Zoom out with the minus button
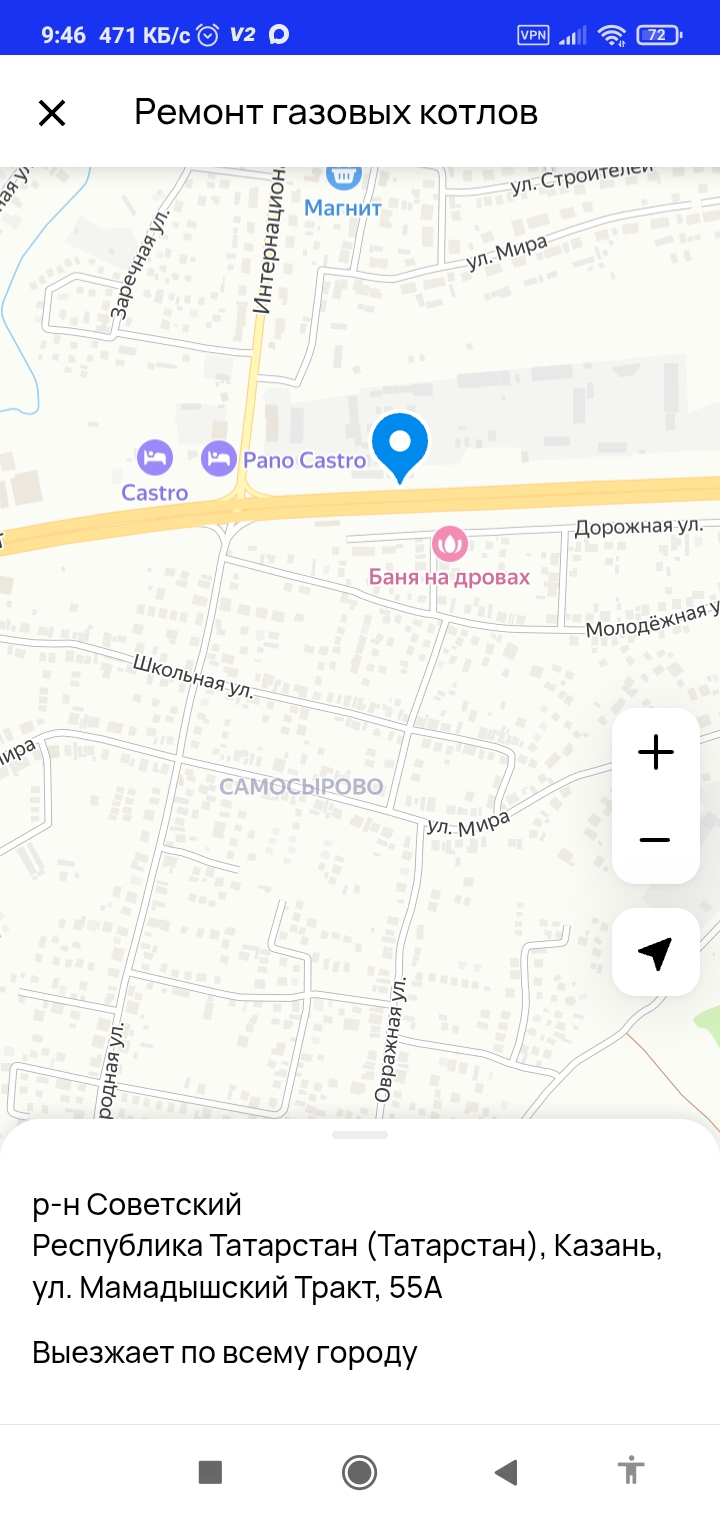The image size is (720, 1520). click(656, 840)
